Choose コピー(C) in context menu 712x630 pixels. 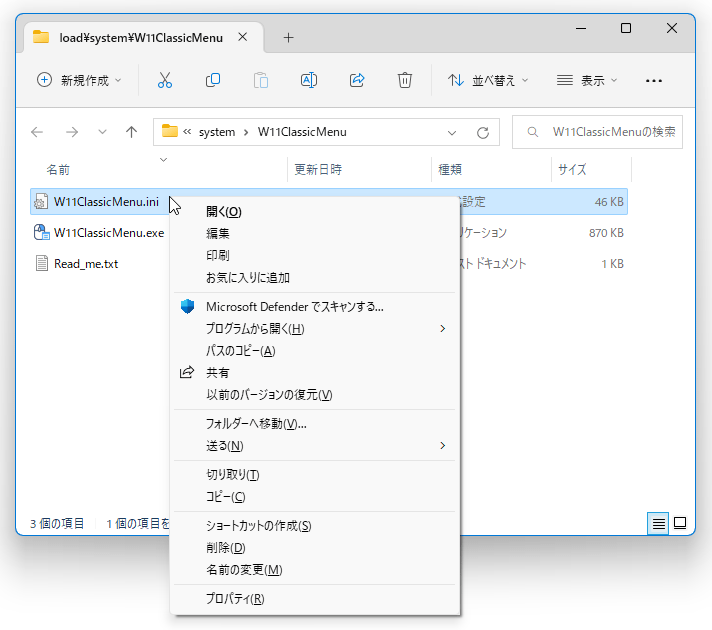314,497
